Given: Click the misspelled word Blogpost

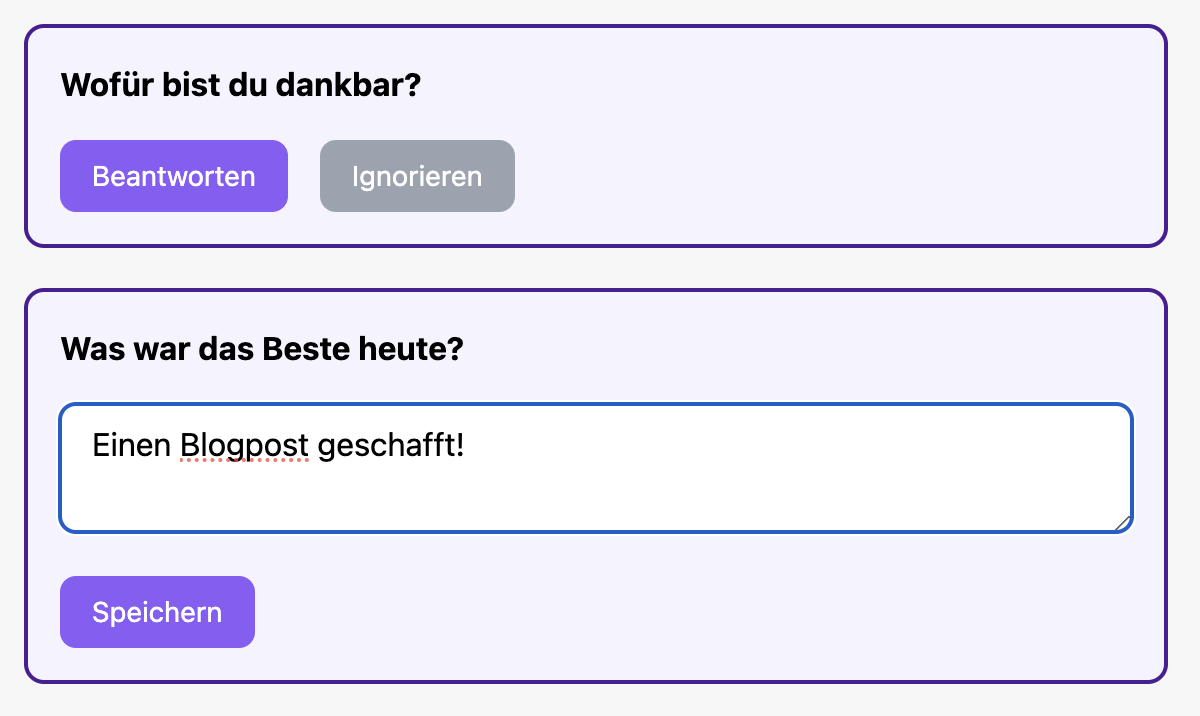Looking at the screenshot, I should click(242, 445).
